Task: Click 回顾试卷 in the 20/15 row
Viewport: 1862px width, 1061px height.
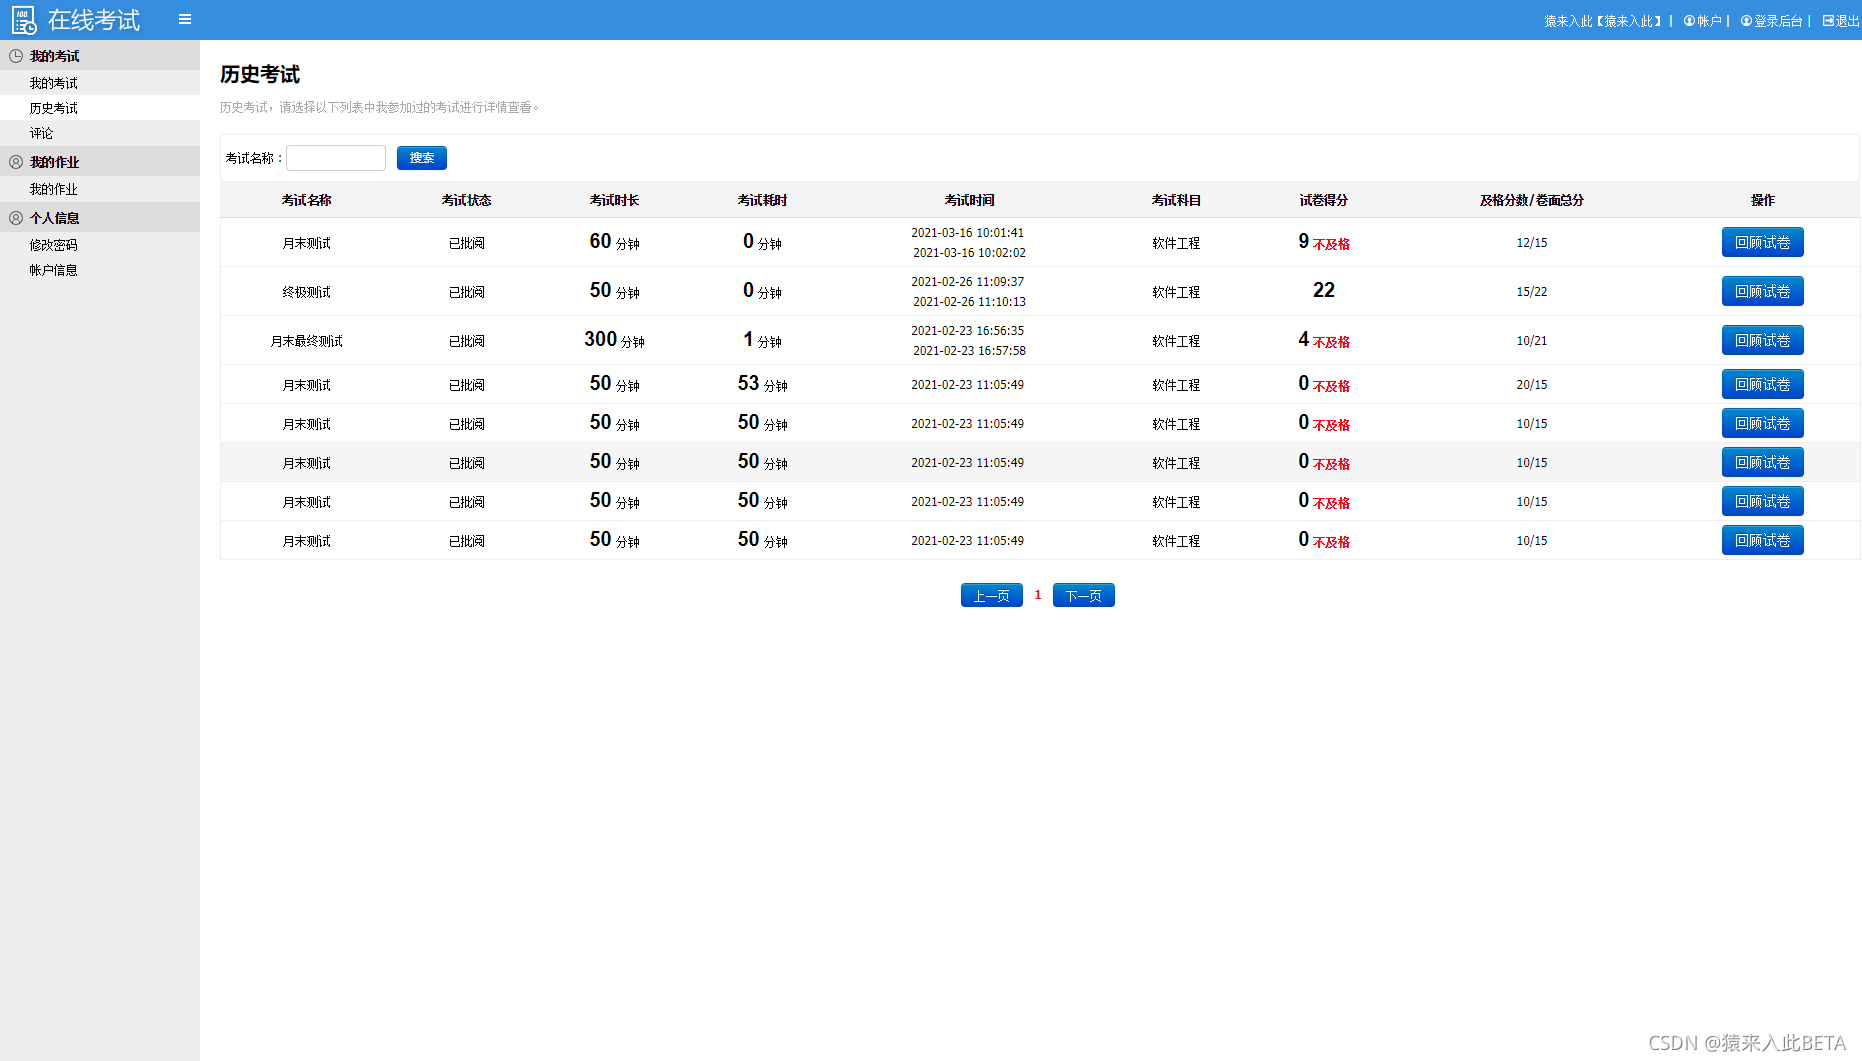Action: [1763, 384]
